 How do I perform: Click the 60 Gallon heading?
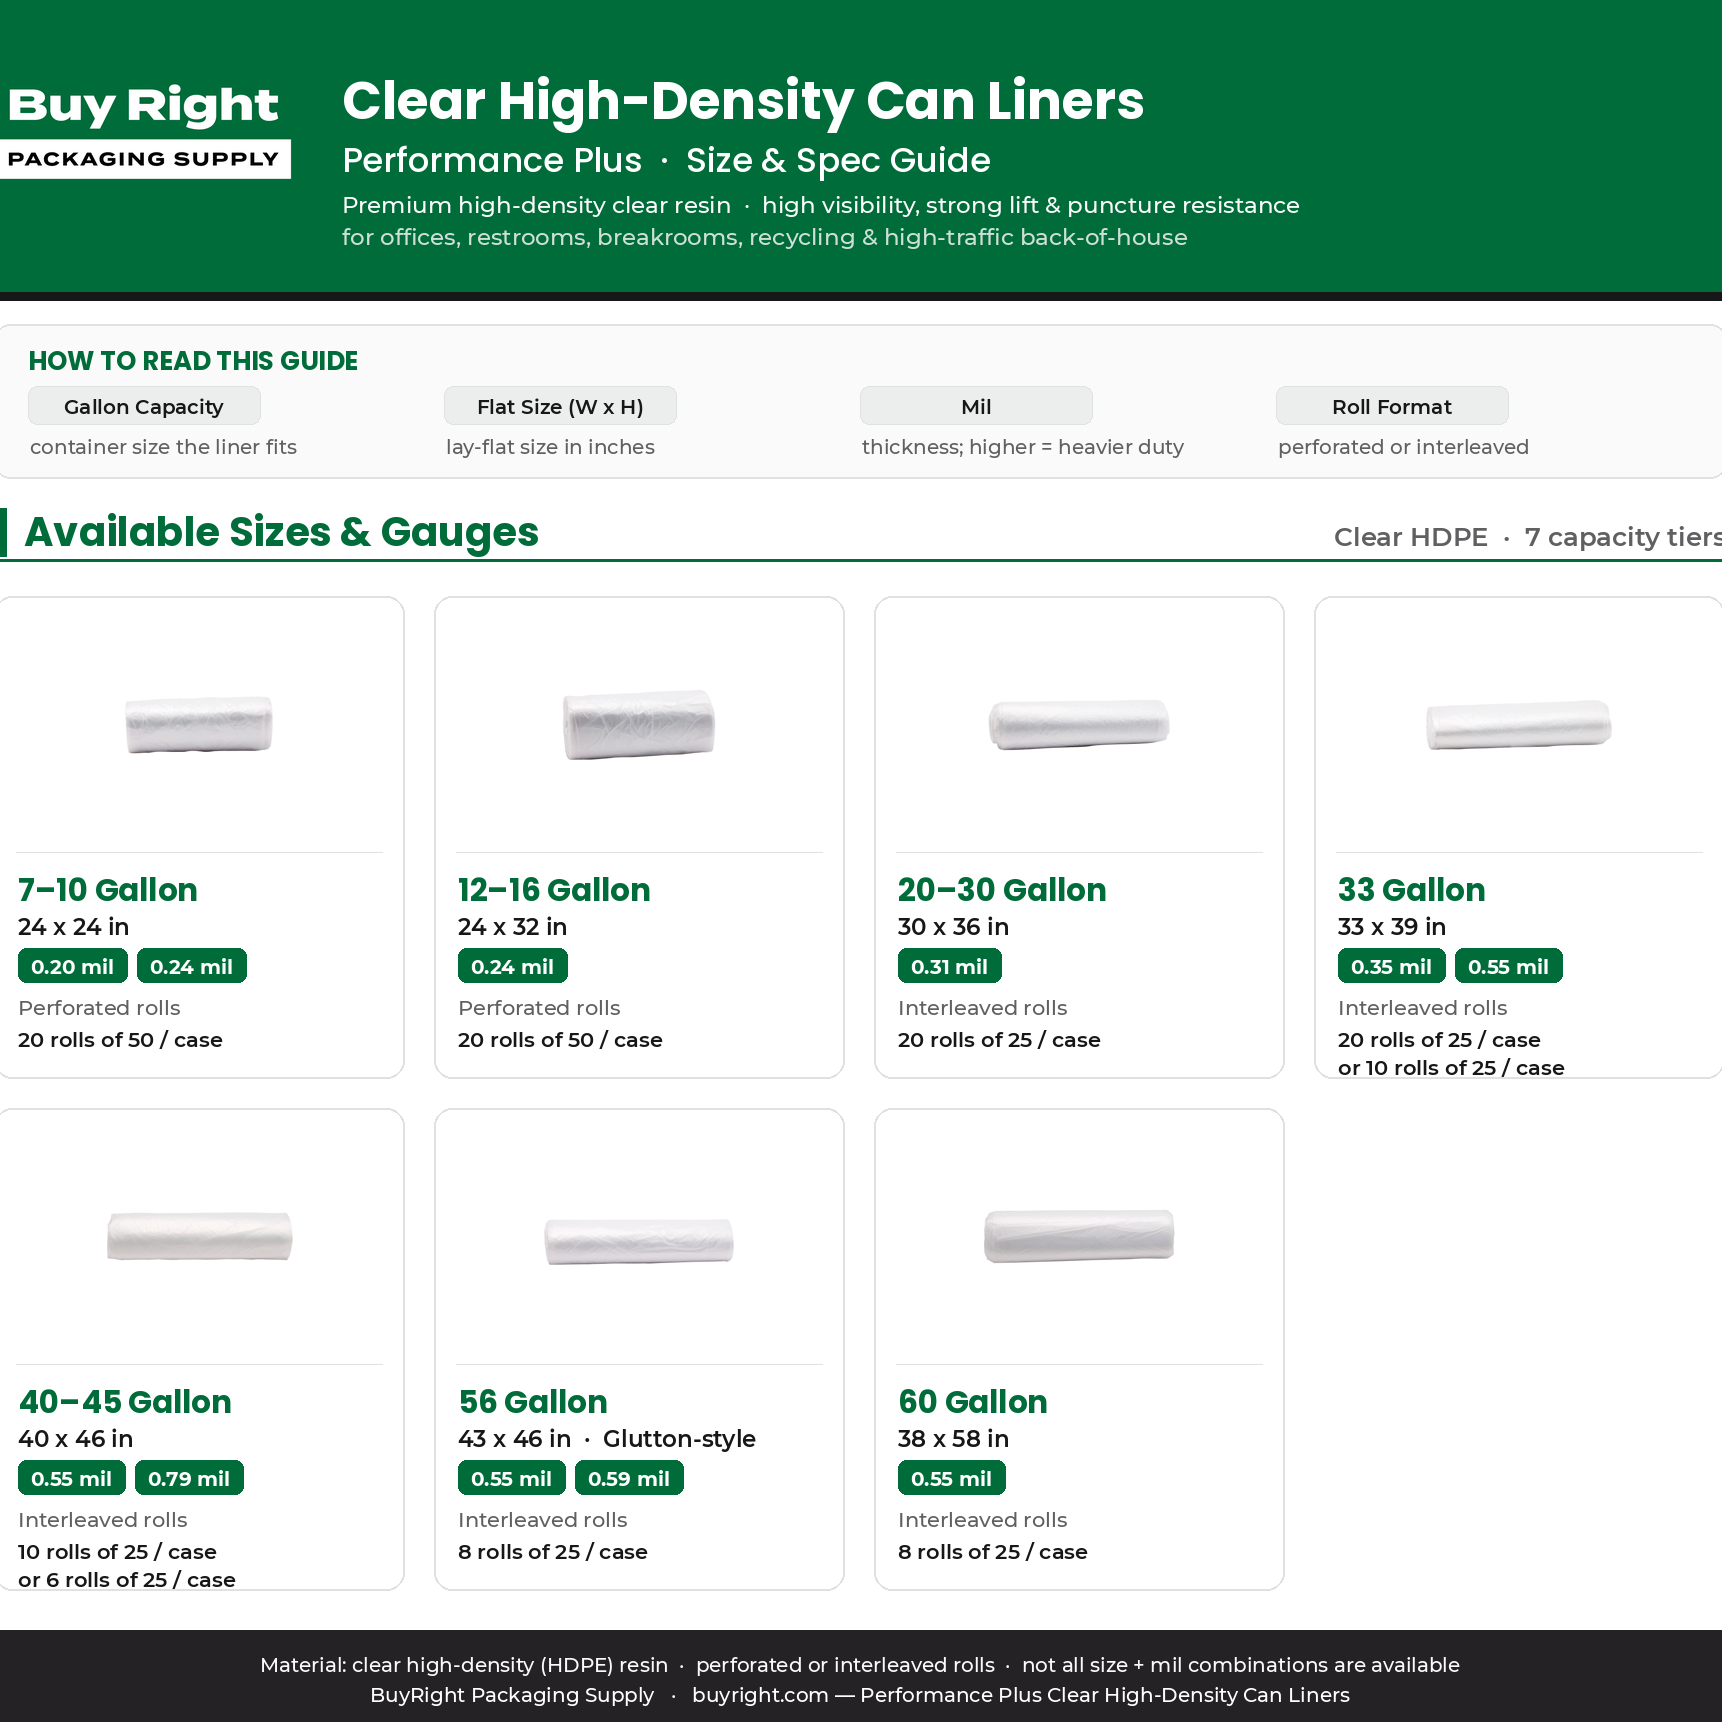pyautogui.click(x=973, y=1401)
